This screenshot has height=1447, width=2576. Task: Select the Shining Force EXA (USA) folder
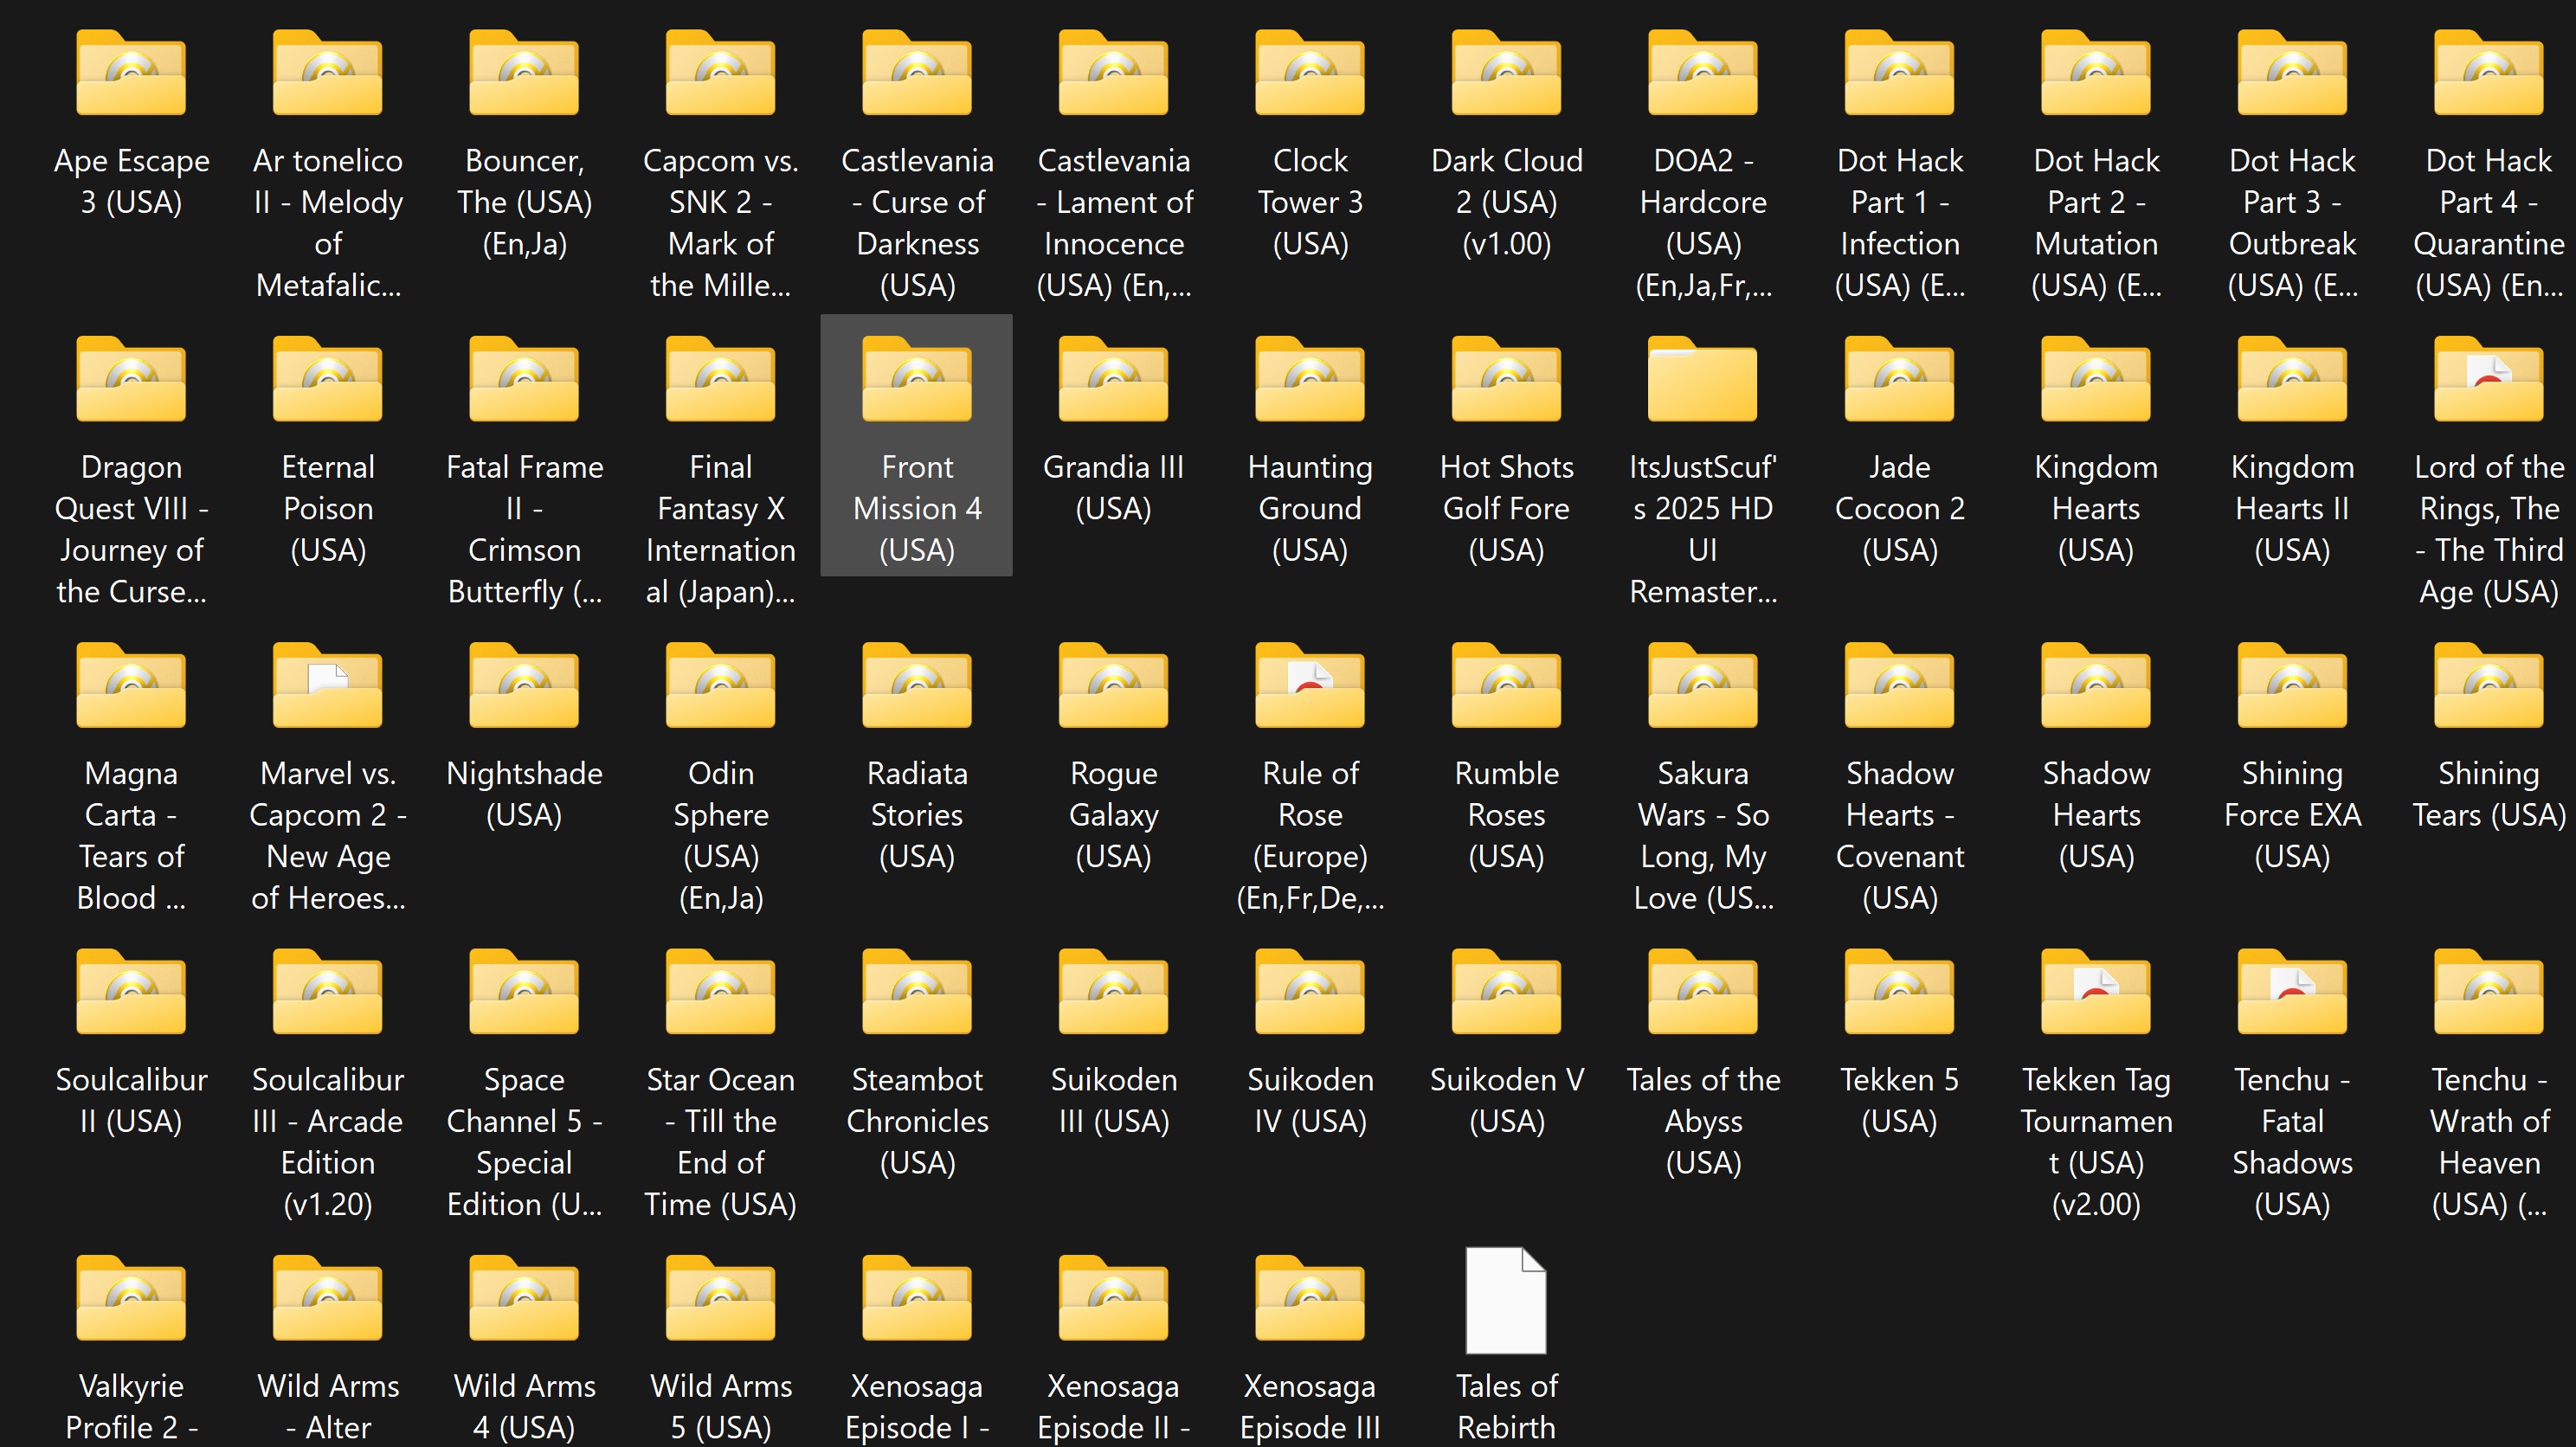tap(2293, 685)
